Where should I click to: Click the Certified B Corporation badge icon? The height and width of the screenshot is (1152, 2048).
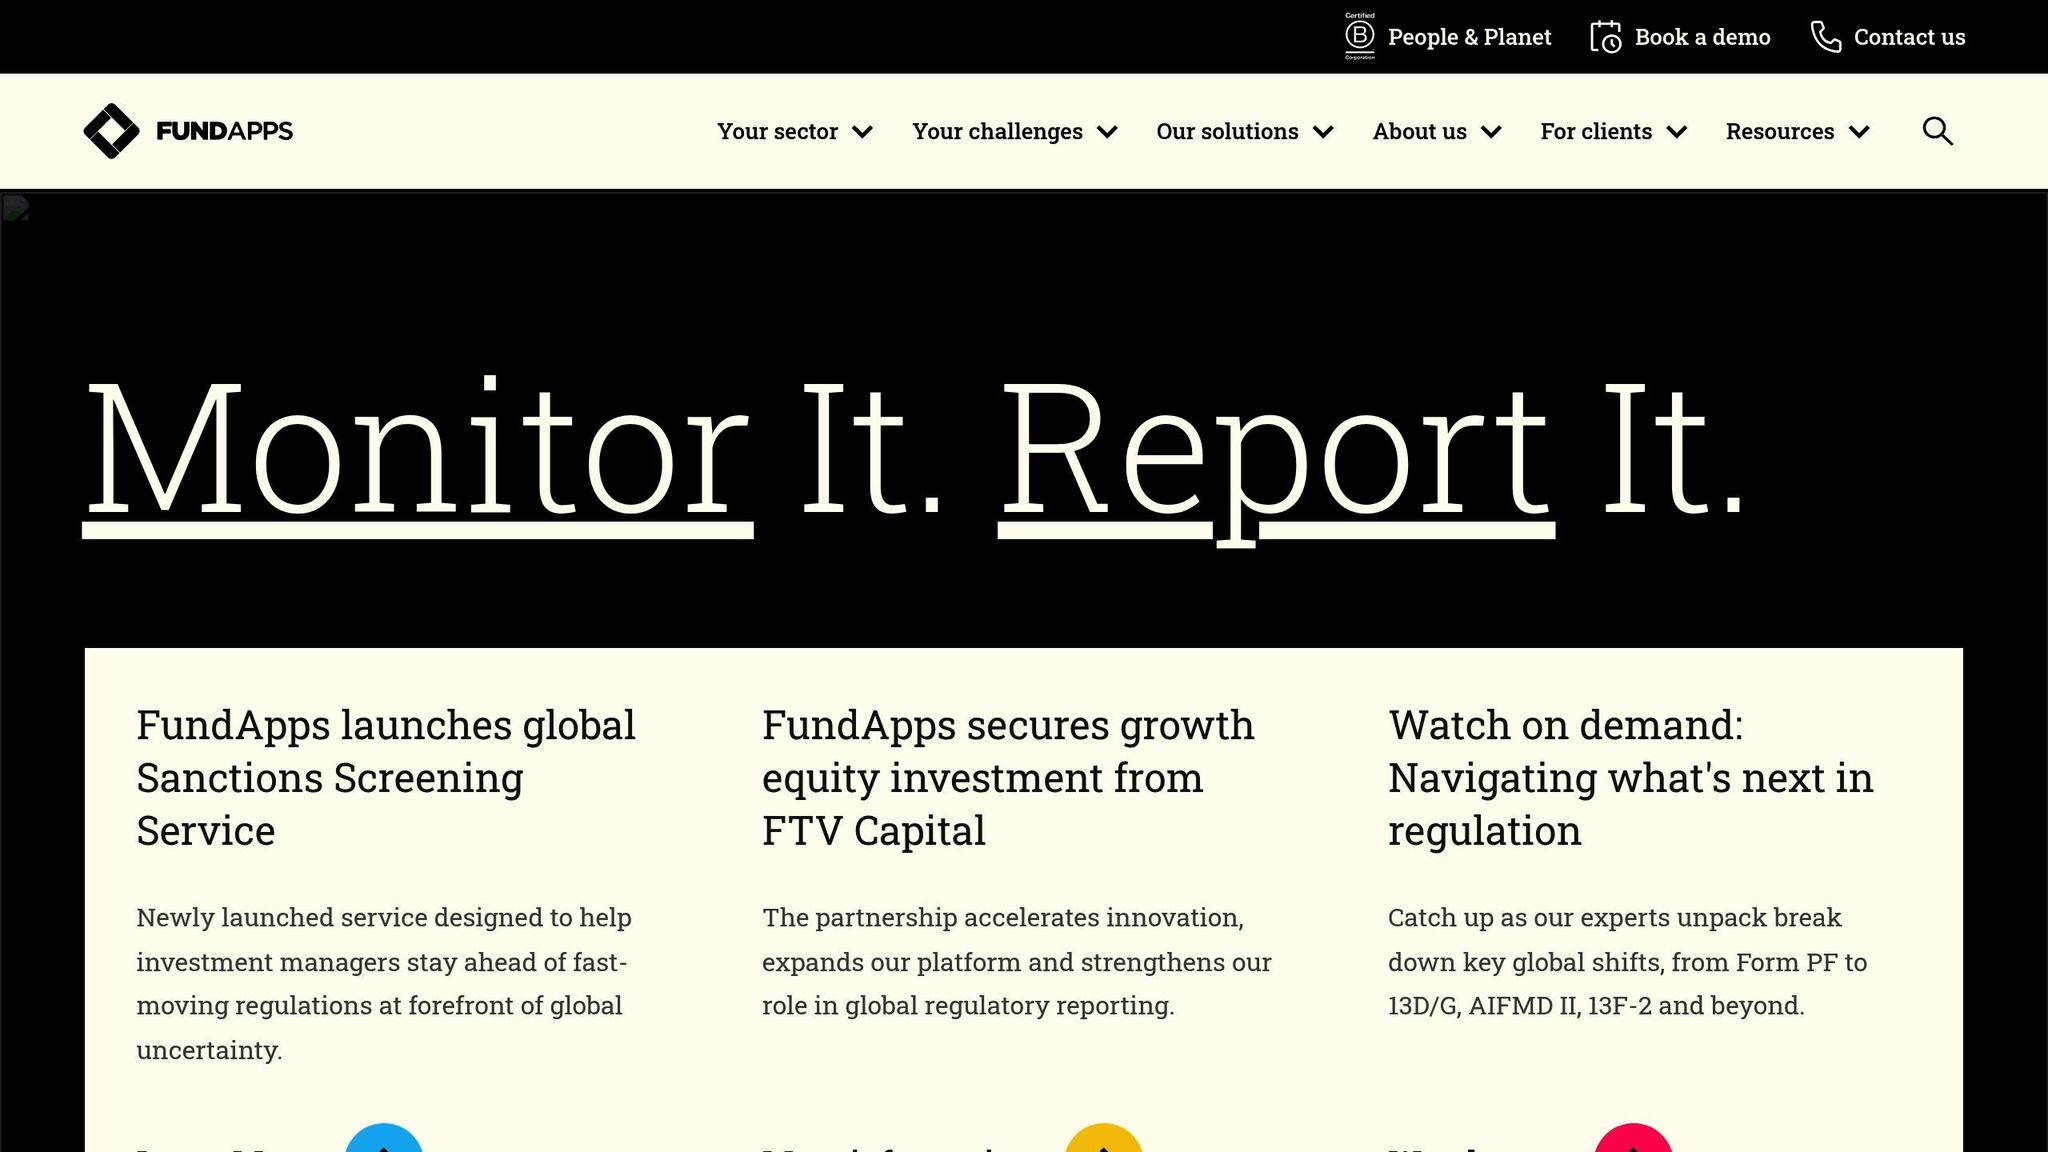coord(1360,33)
